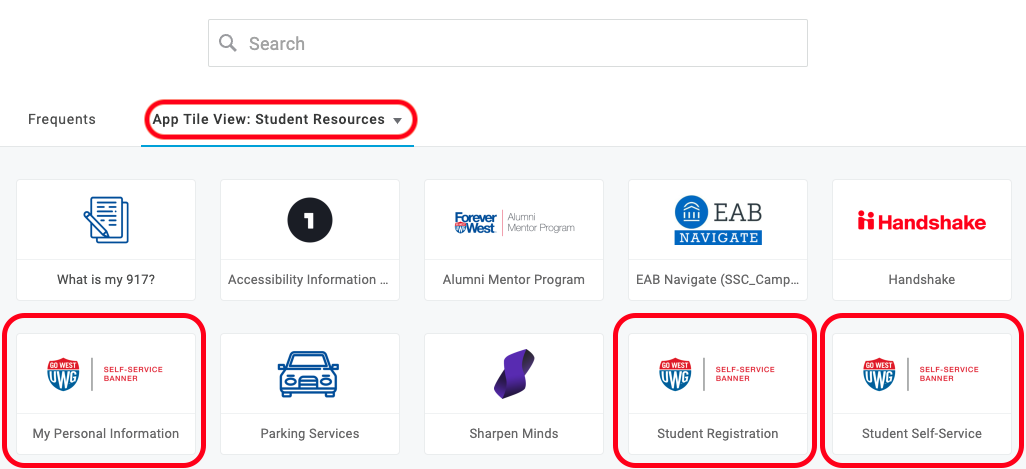Open the Alumni Mentor Program label

(514, 280)
